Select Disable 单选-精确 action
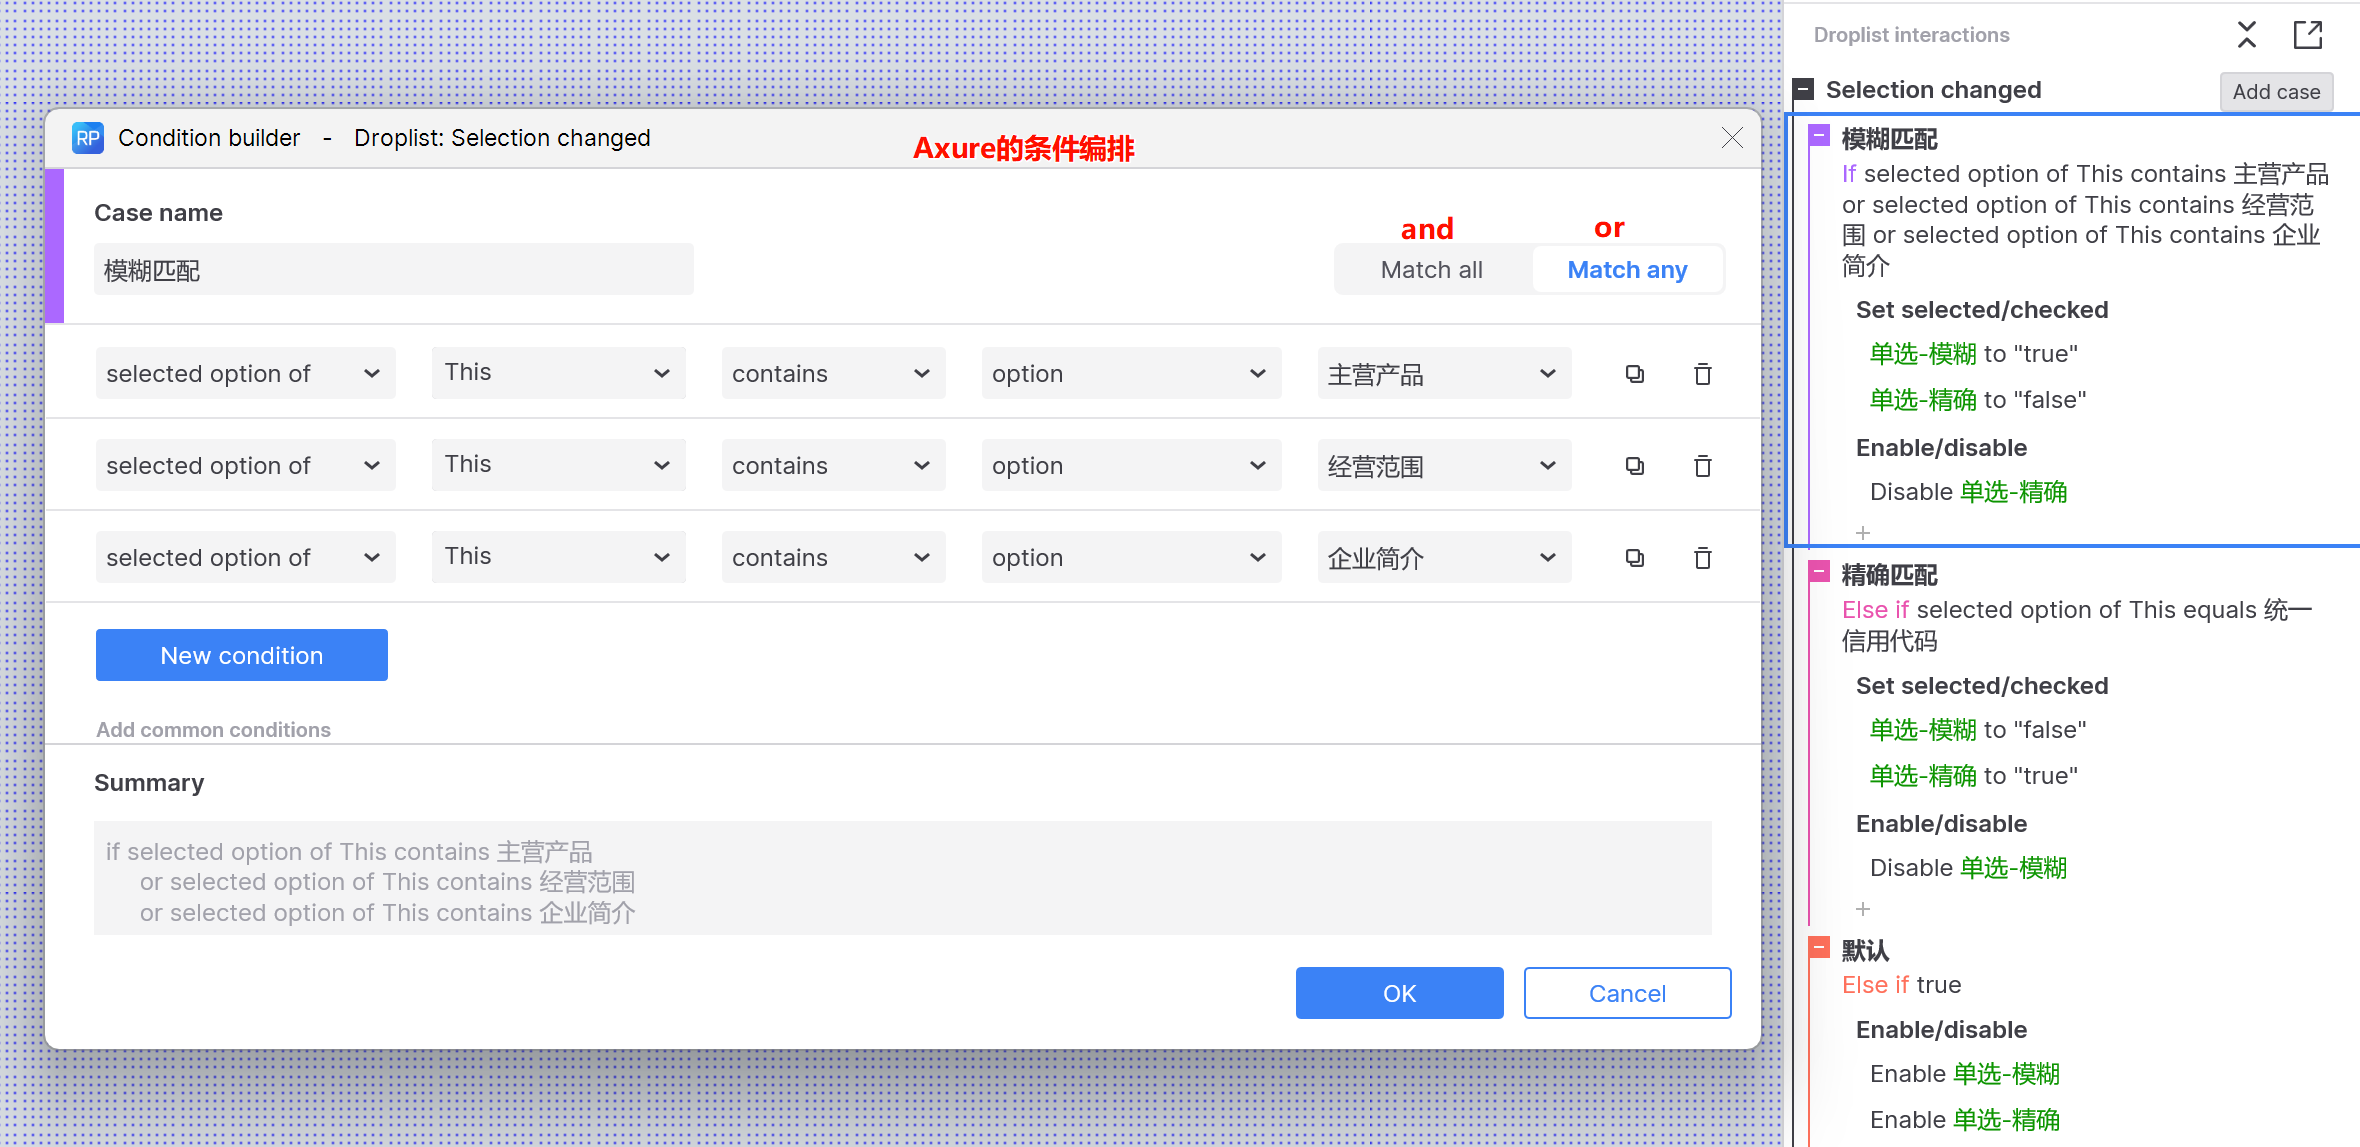 [x=1969, y=492]
